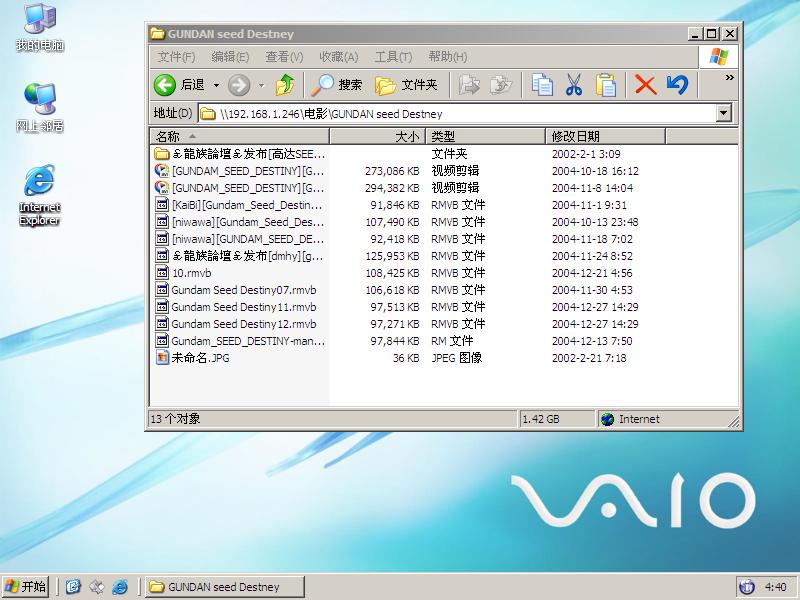Screen dimensions: 800x600
Task: Click the green Back arrow icon
Action: (165, 85)
